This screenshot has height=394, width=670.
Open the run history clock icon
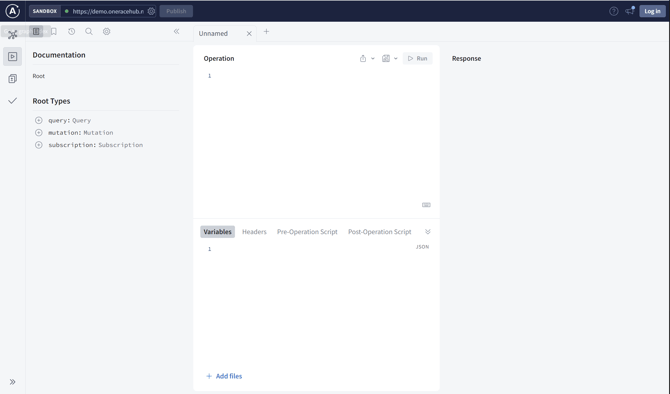[x=71, y=32]
